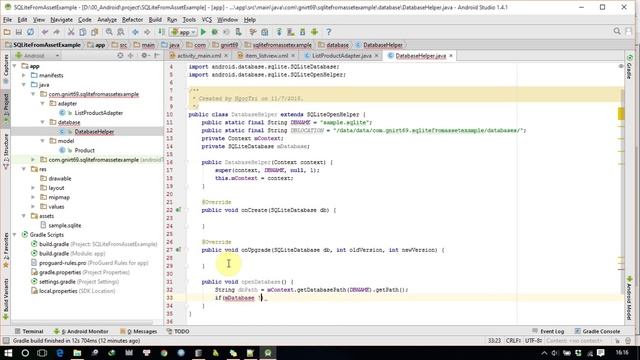Click the Save All toolbar icon
The width and height of the screenshot is (640, 360).
click(x=19, y=32)
